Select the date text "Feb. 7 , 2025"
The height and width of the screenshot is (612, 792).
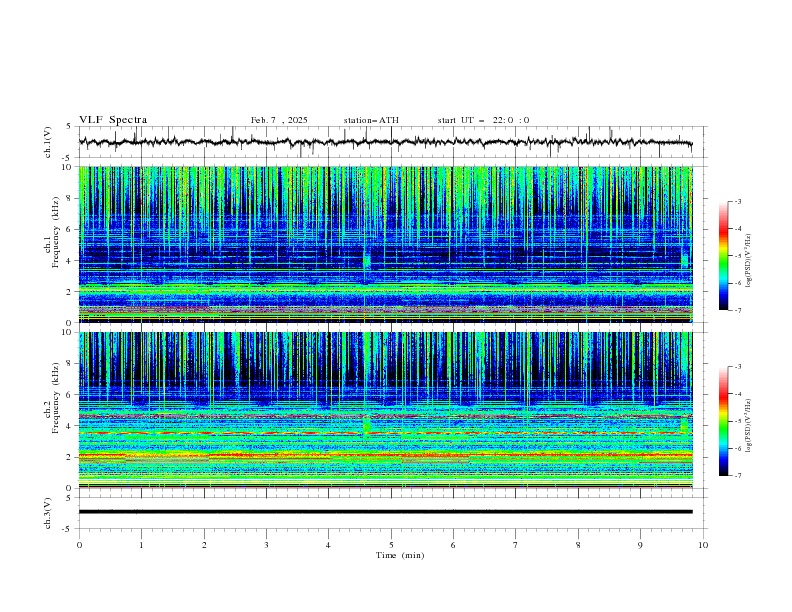[x=279, y=120]
